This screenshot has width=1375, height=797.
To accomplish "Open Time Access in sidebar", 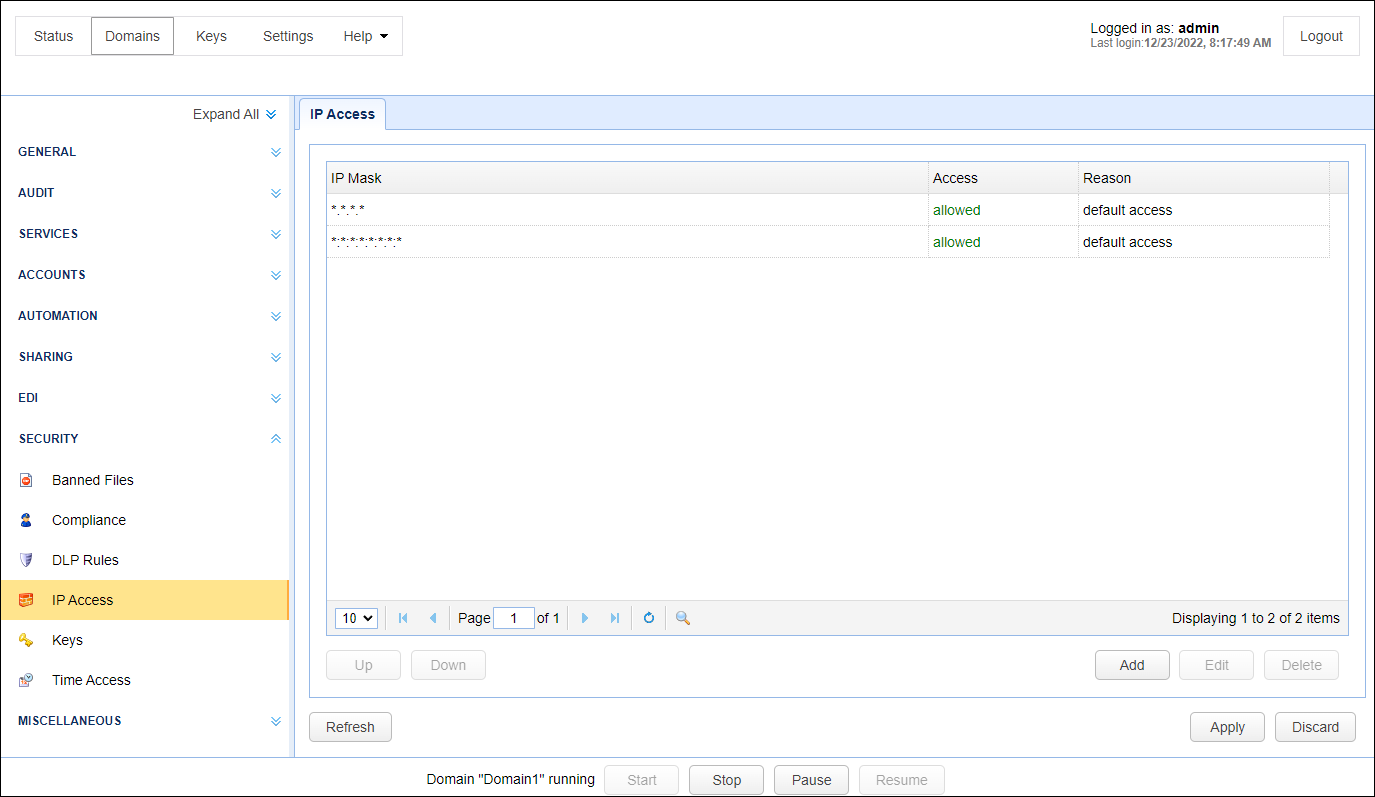I will [91, 680].
